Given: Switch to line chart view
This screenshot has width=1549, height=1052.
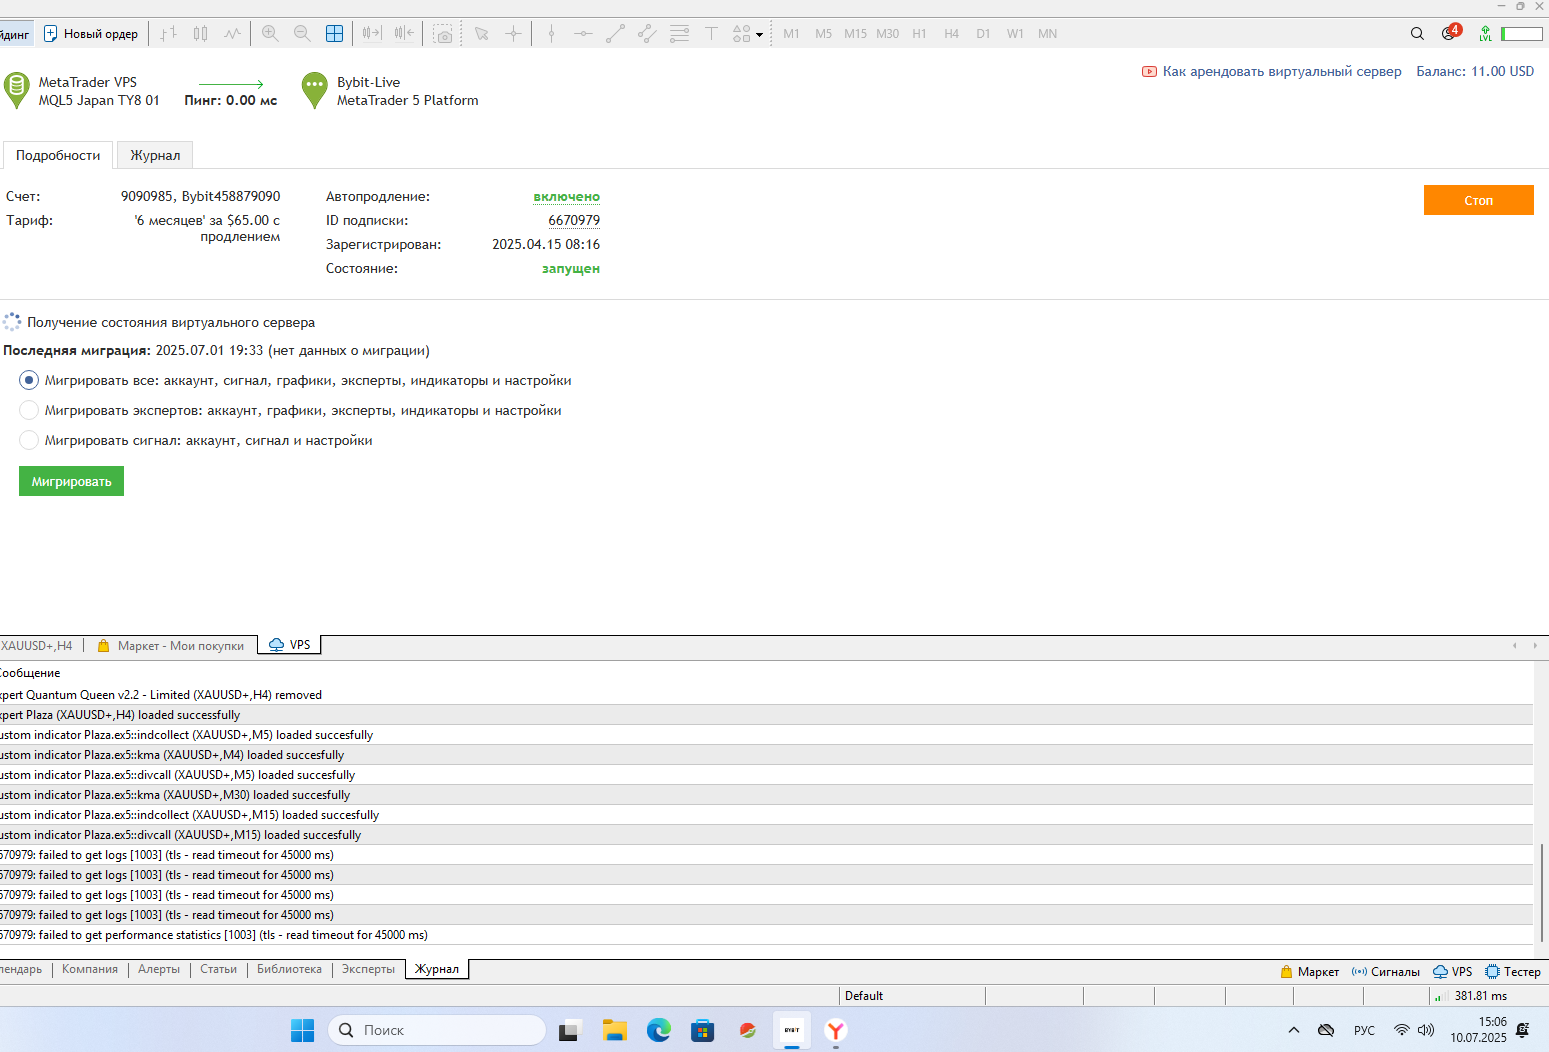Looking at the screenshot, I should (233, 34).
